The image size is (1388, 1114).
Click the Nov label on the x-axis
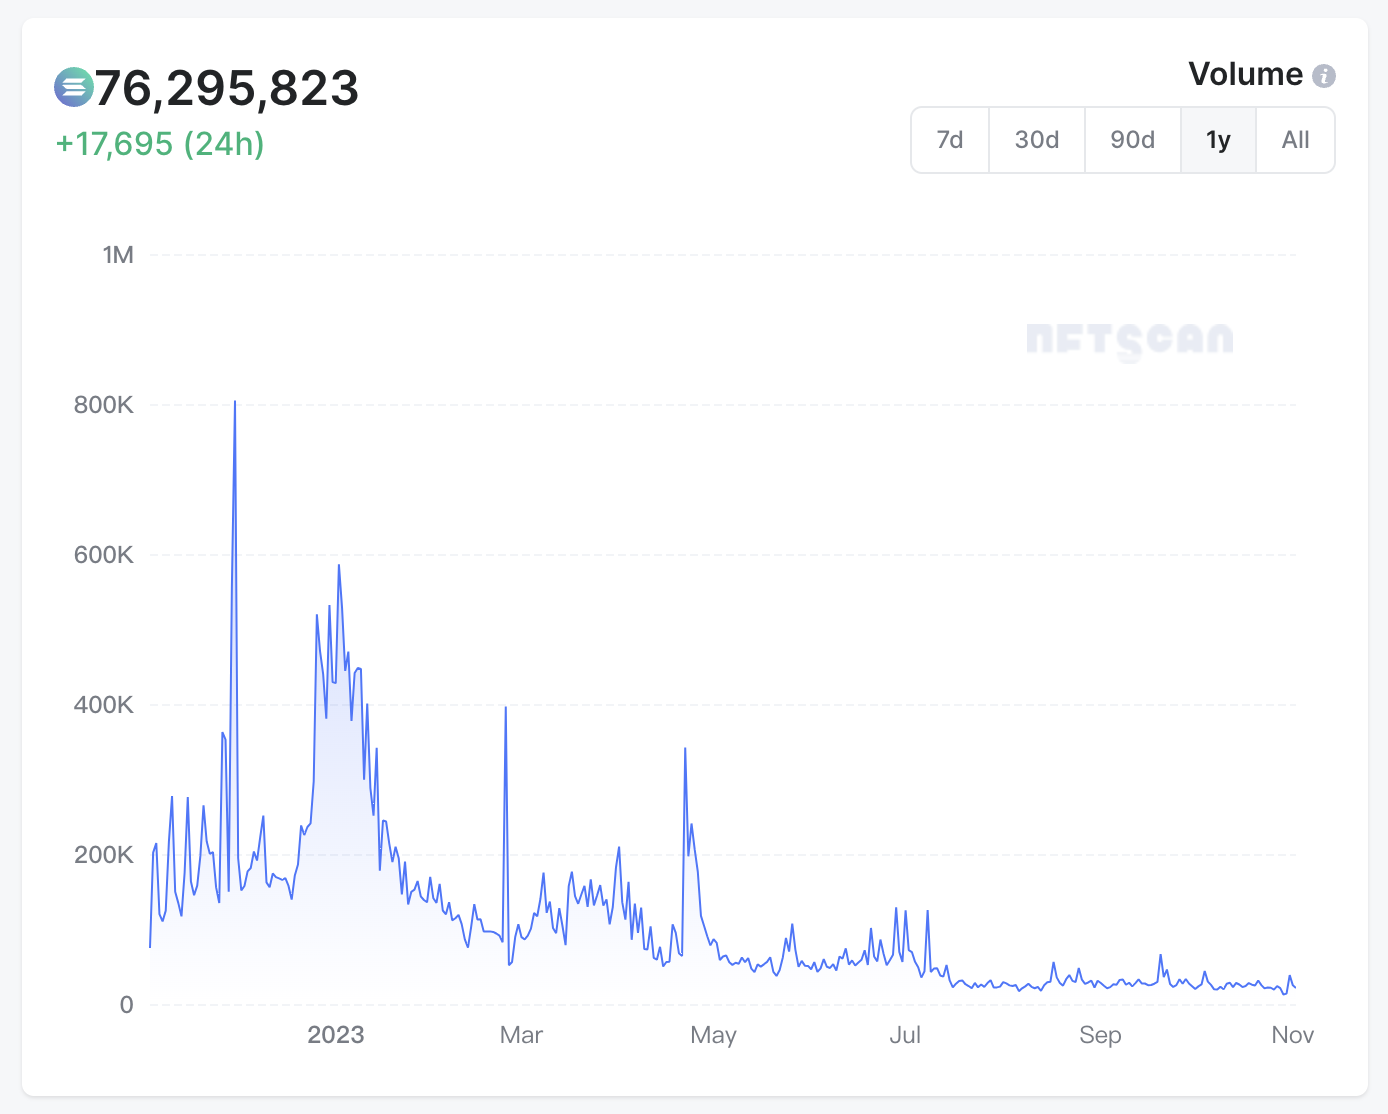tap(1292, 1035)
